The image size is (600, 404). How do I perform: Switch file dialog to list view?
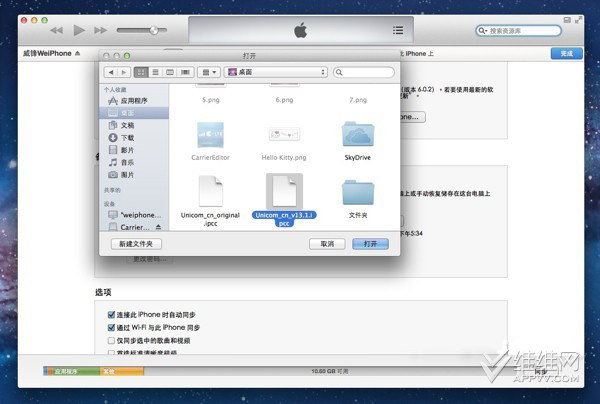click(155, 72)
